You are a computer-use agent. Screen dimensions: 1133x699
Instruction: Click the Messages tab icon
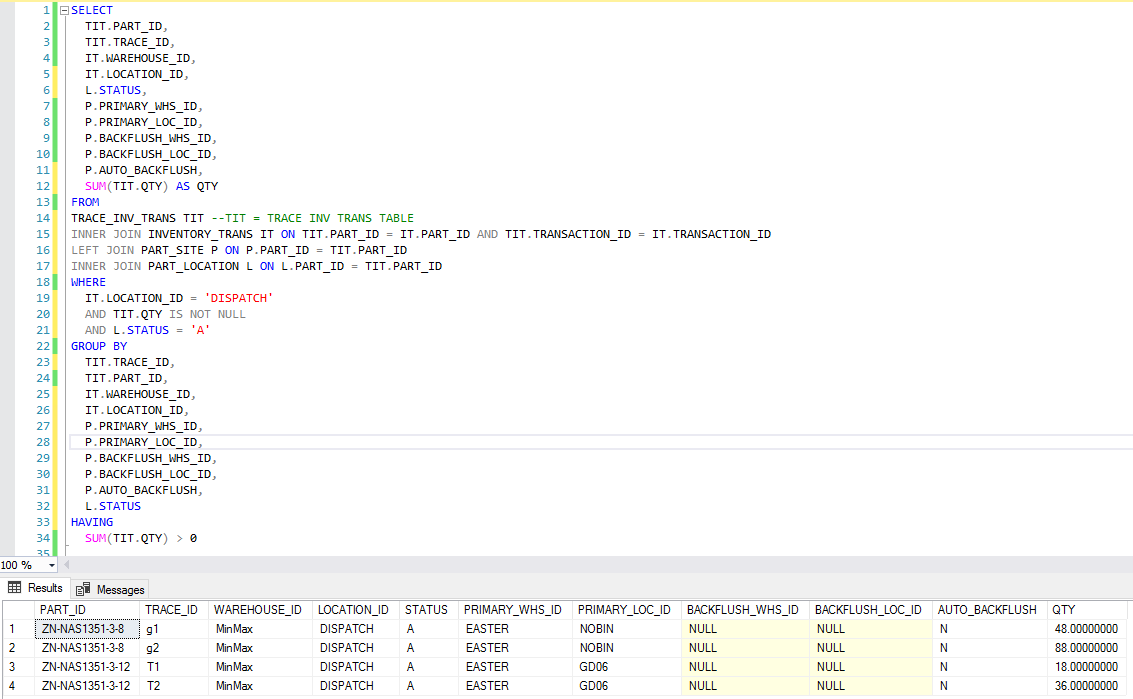point(83,590)
